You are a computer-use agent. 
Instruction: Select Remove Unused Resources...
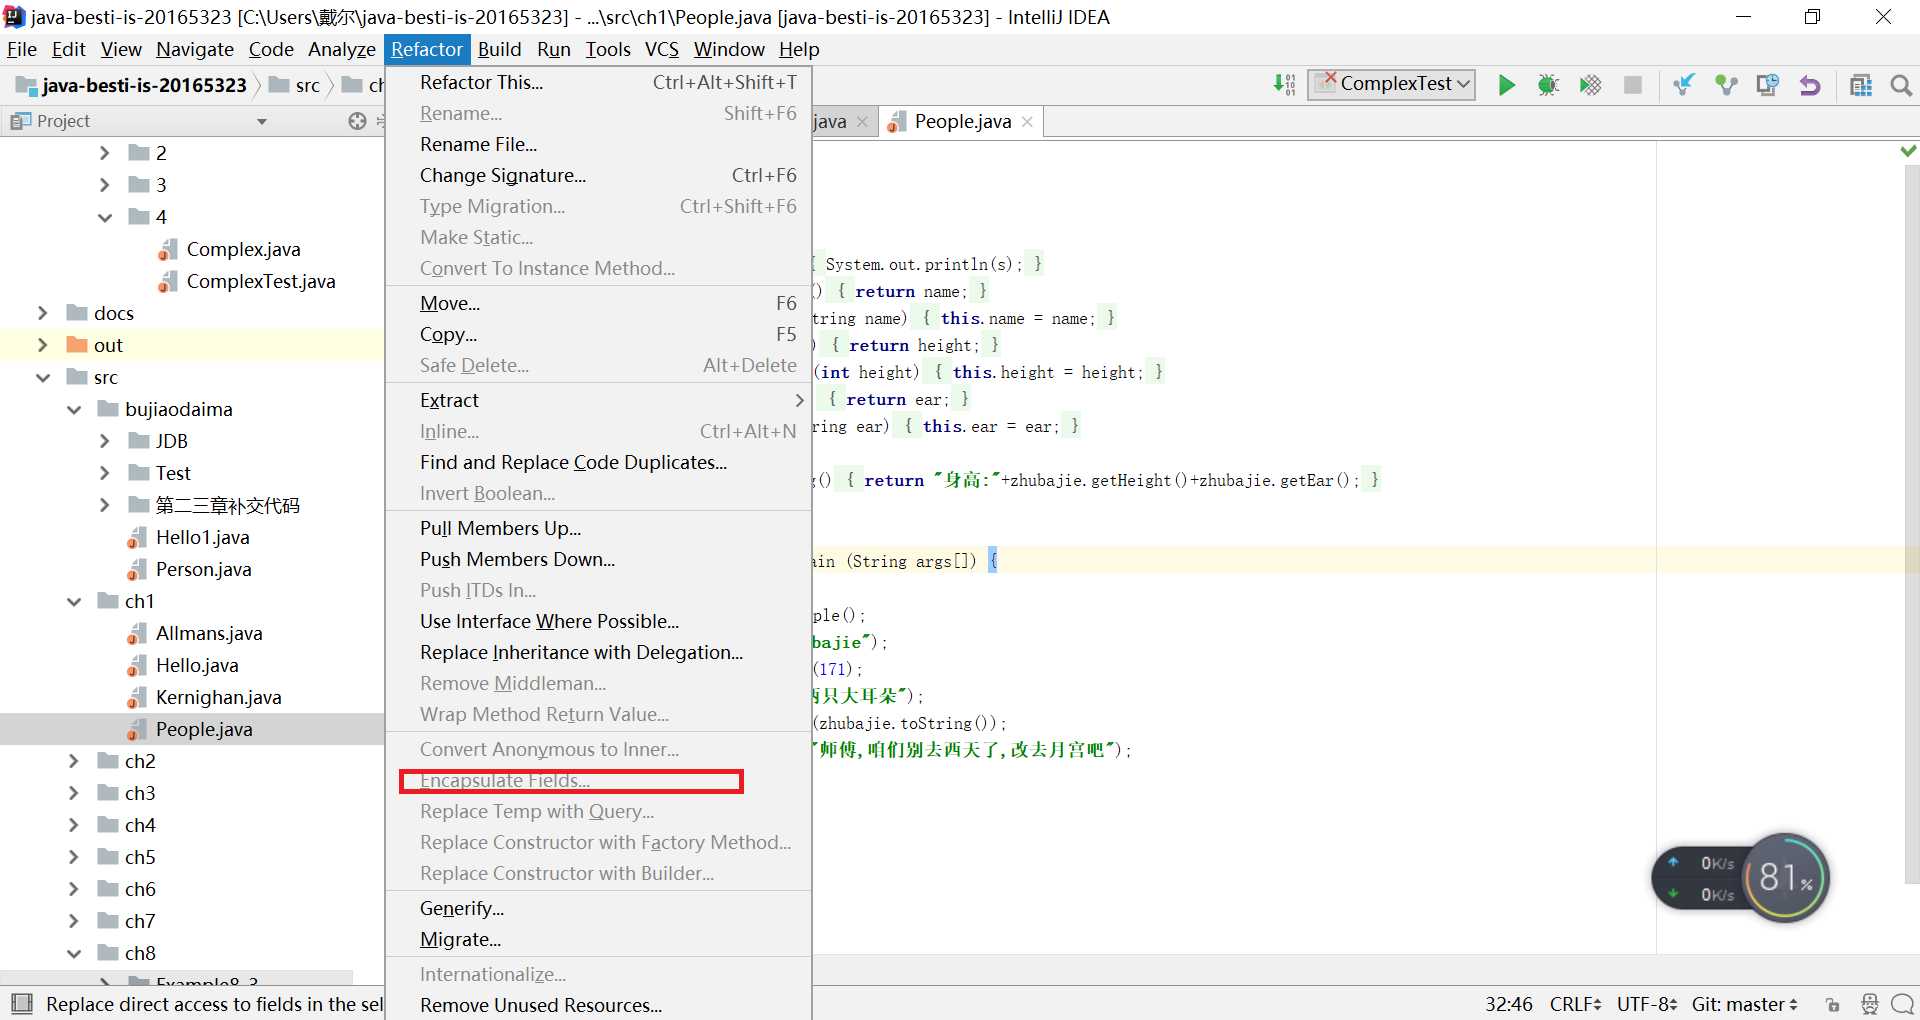point(598,1005)
